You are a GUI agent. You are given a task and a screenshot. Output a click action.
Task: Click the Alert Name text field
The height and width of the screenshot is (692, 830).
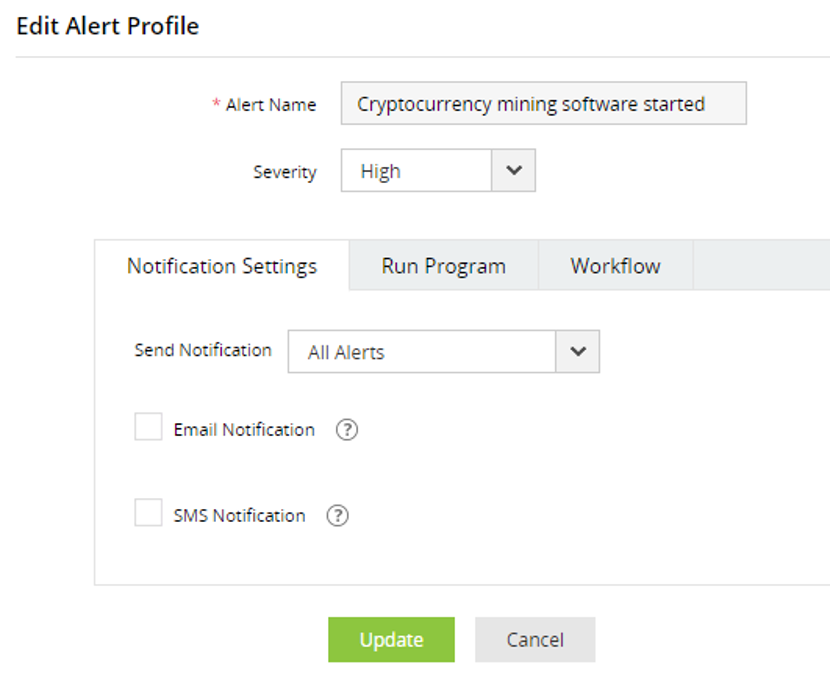click(543, 104)
